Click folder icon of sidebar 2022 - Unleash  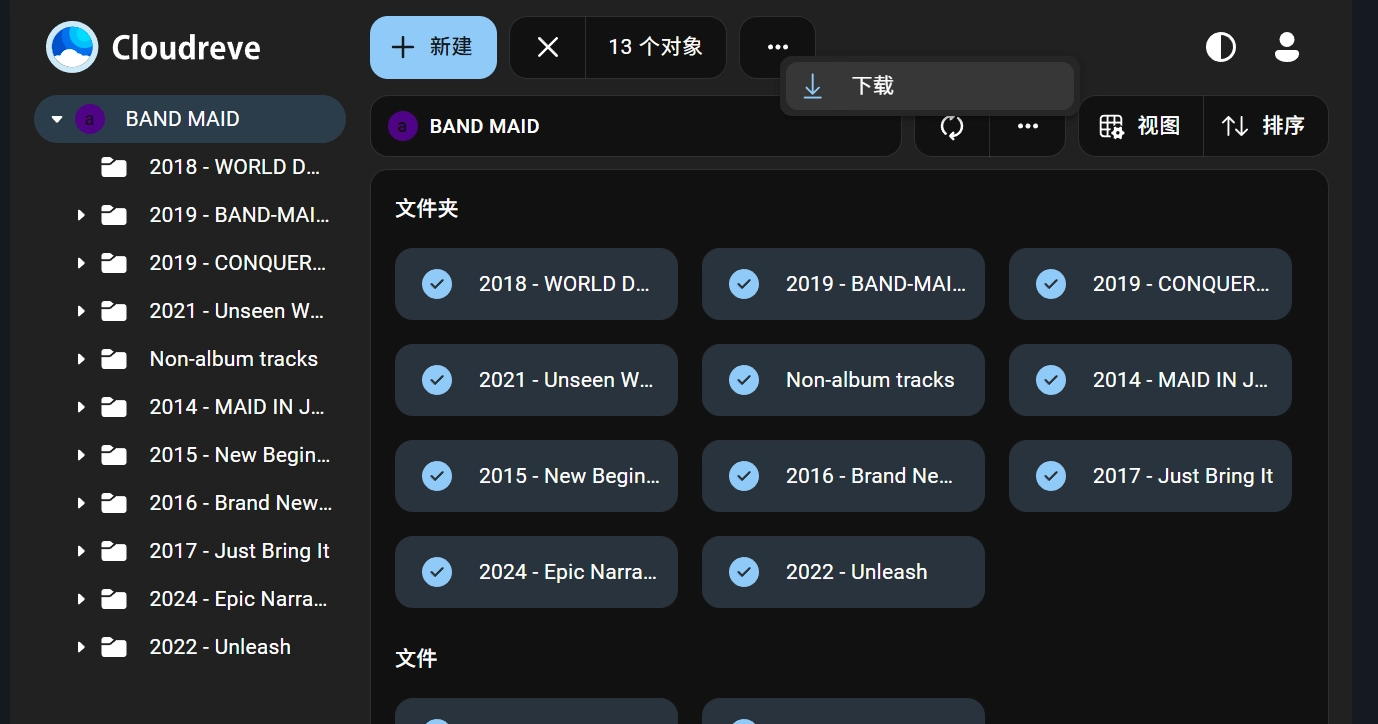114,647
